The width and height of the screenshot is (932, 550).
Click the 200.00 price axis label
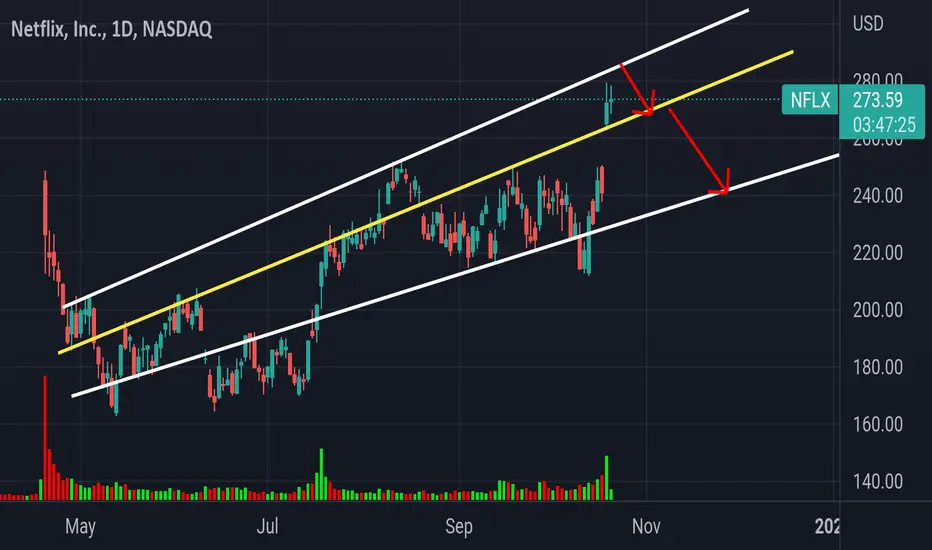(878, 310)
